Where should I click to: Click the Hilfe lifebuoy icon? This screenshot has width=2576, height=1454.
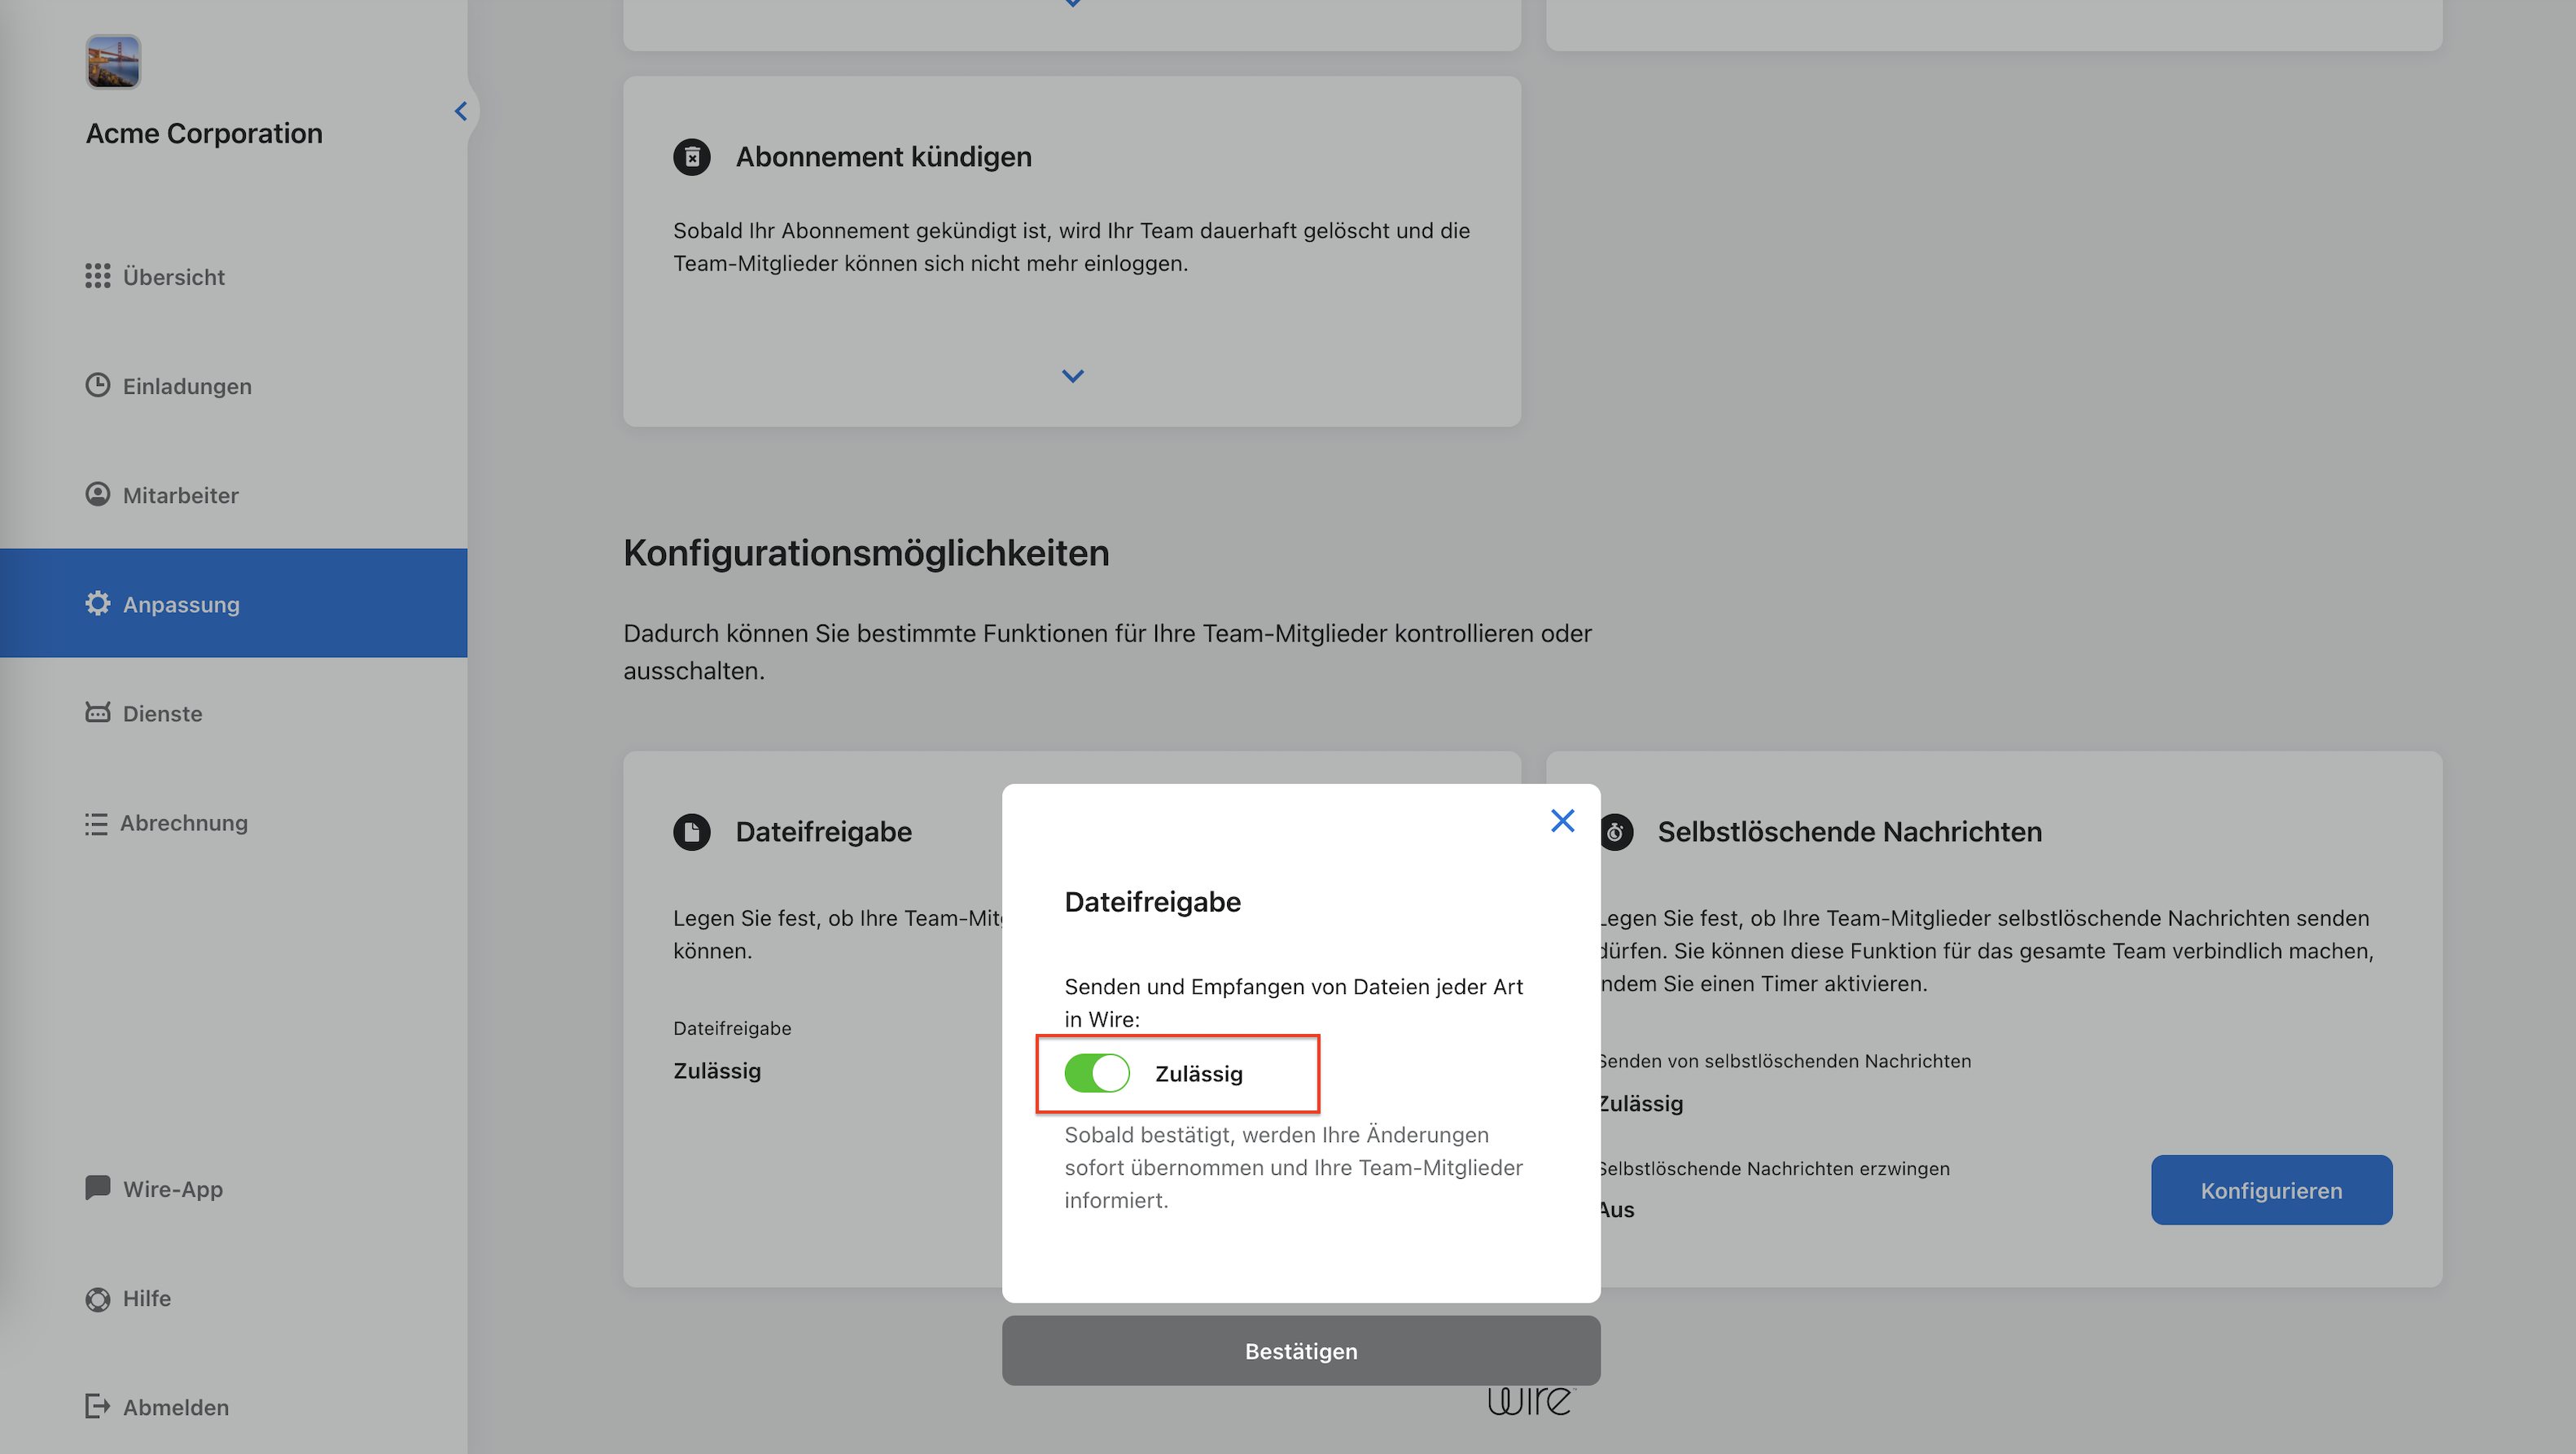click(98, 1298)
